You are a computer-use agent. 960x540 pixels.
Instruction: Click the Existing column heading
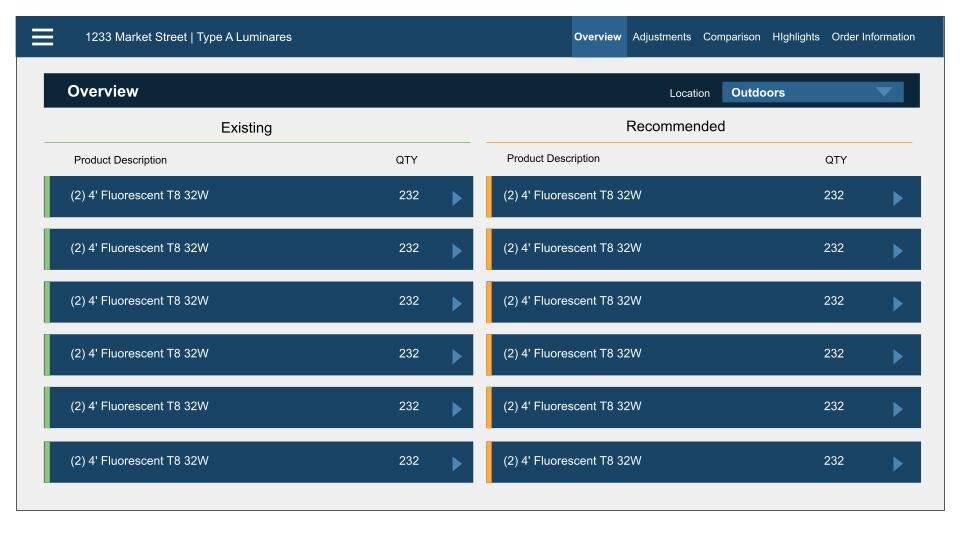246,127
